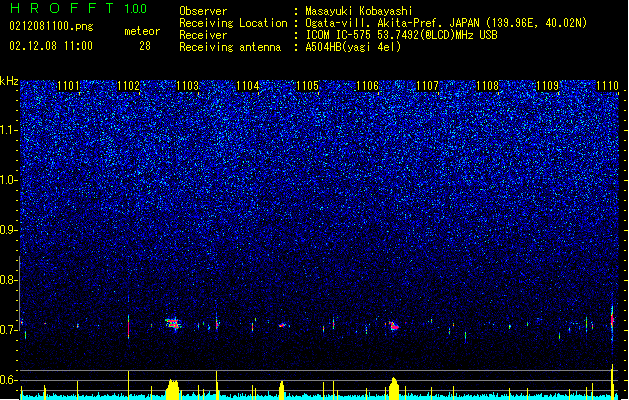This screenshot has height=400, width=629.
Task: Select the version number 1.00
Action: pyautogui.click(x=136, y=9)
